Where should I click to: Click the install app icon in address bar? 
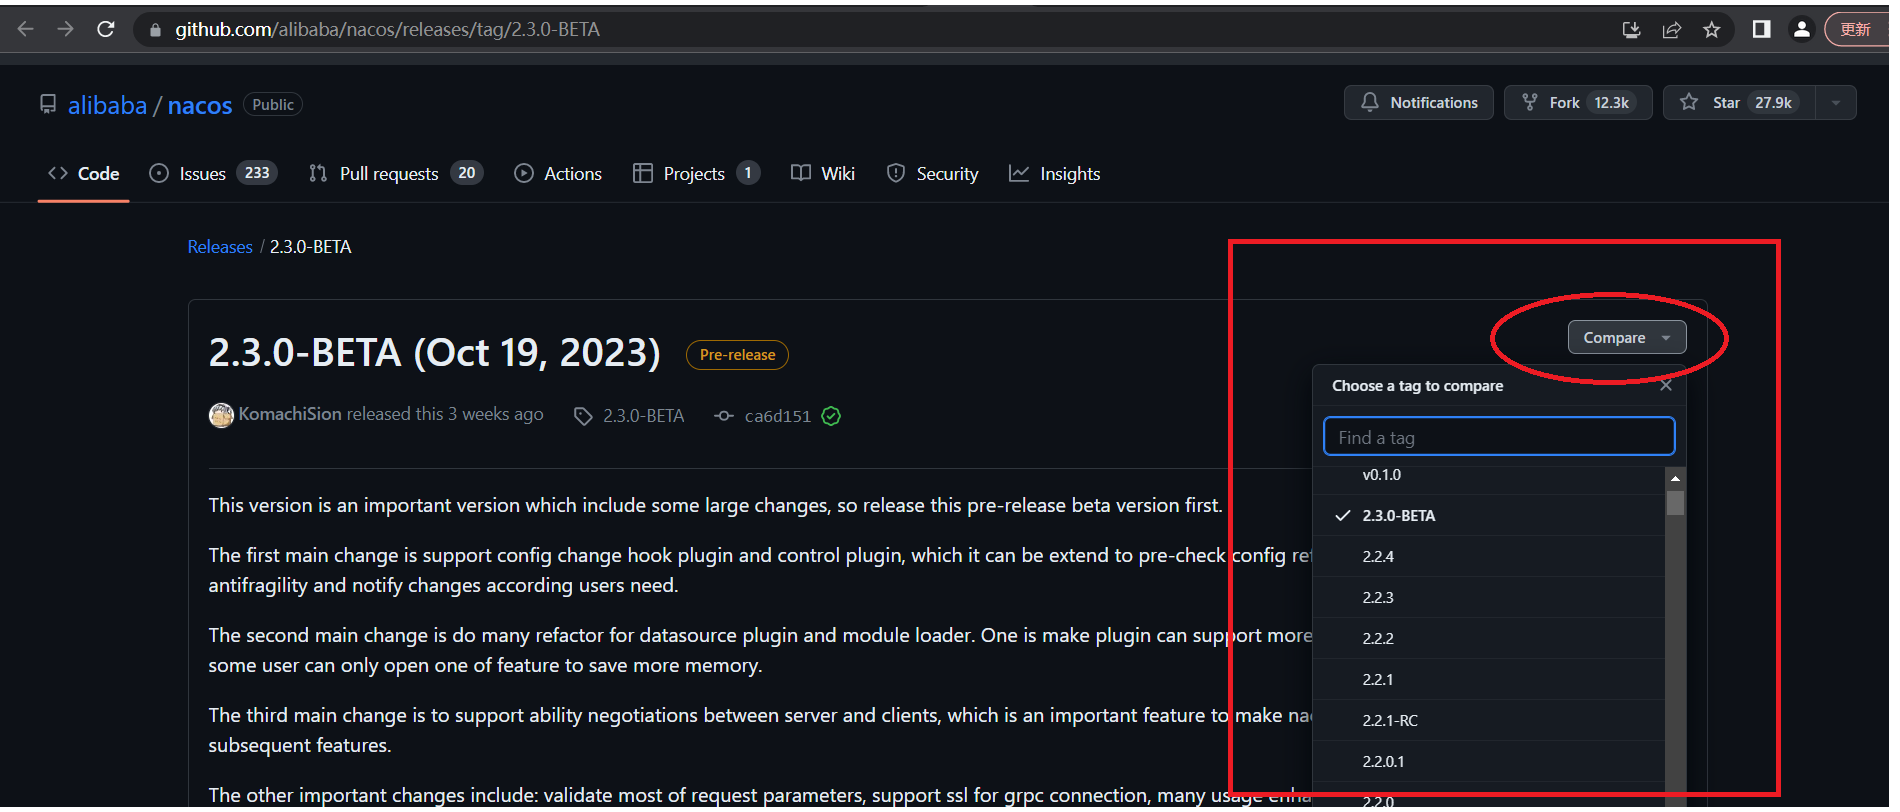(x=1631, y=30)
